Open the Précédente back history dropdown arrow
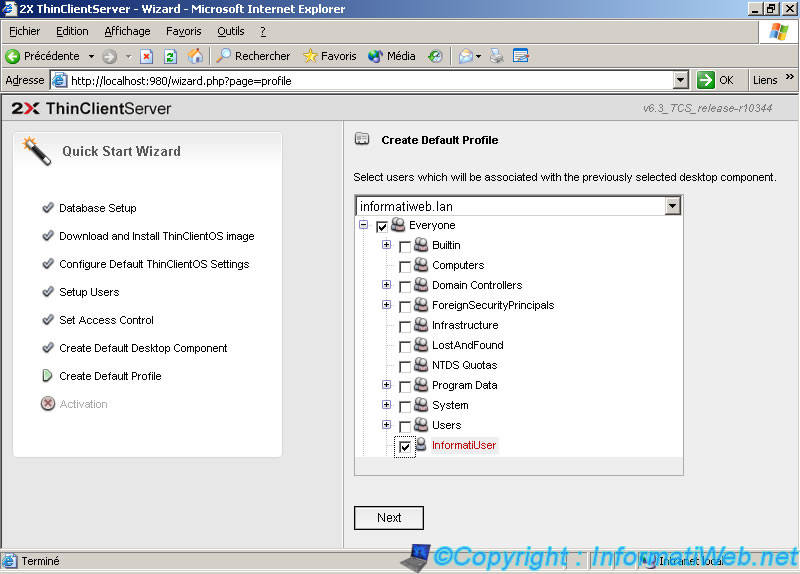This screenshot has width=800, height=574. pos(91,56)
